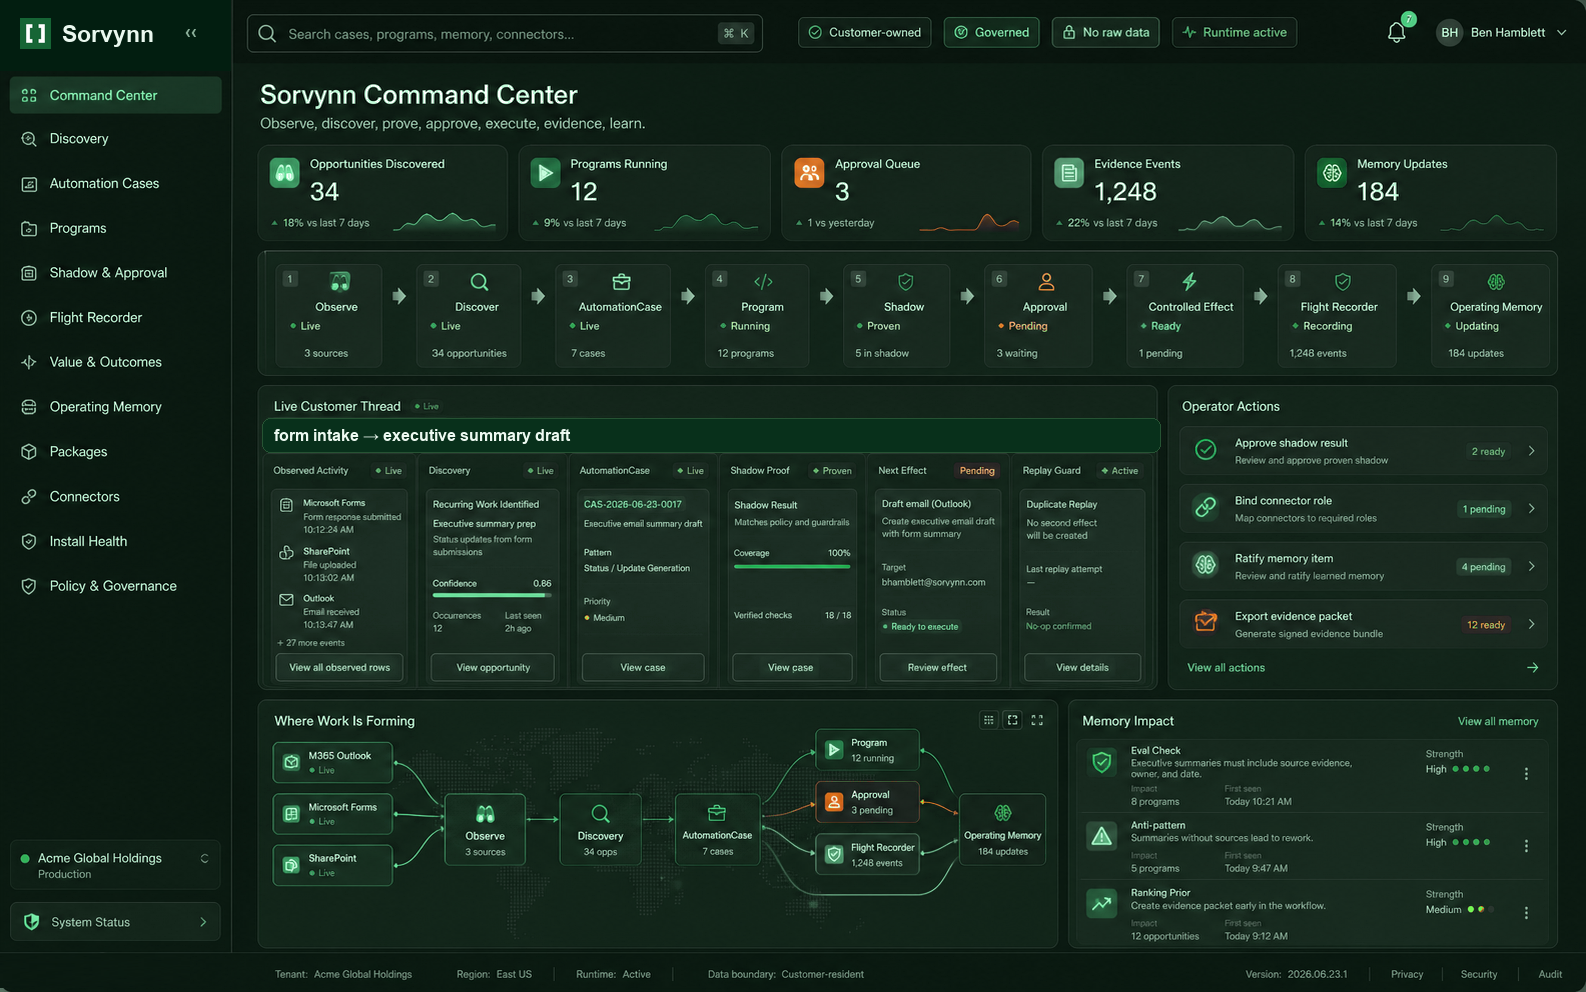Click the Packages cube icon
Image resolution: width=1586 pixels, height=992 pixels.
[29, 452]
